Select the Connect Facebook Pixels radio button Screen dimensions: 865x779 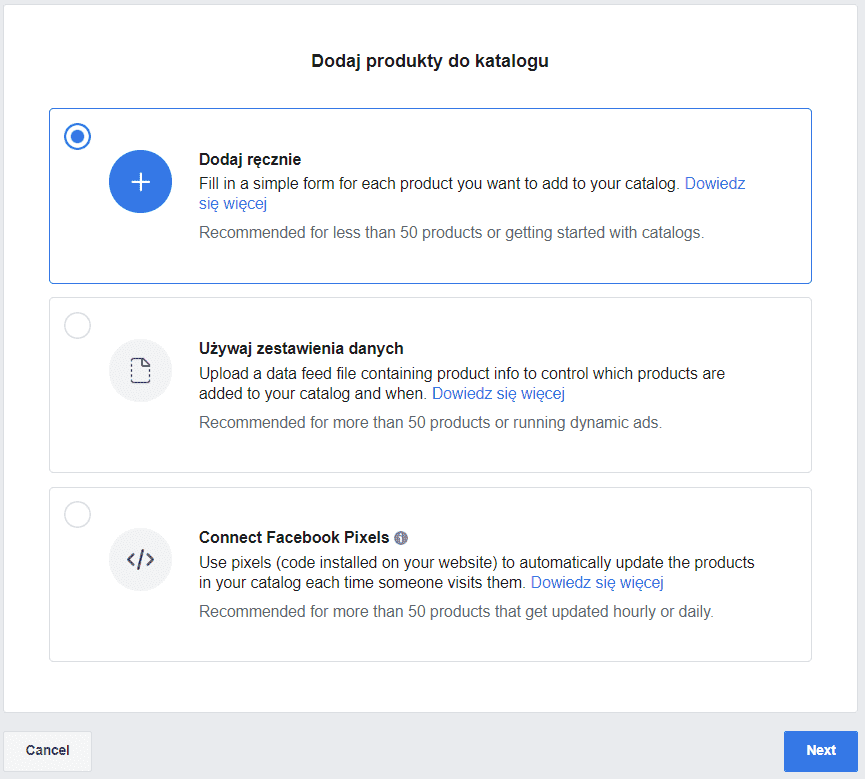click(77, 514)
